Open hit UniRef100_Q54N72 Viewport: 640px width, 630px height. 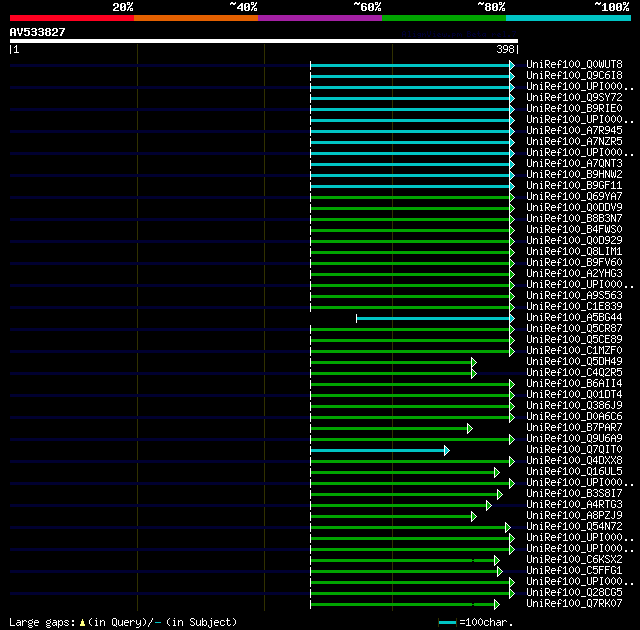click(x=574, y=527)
